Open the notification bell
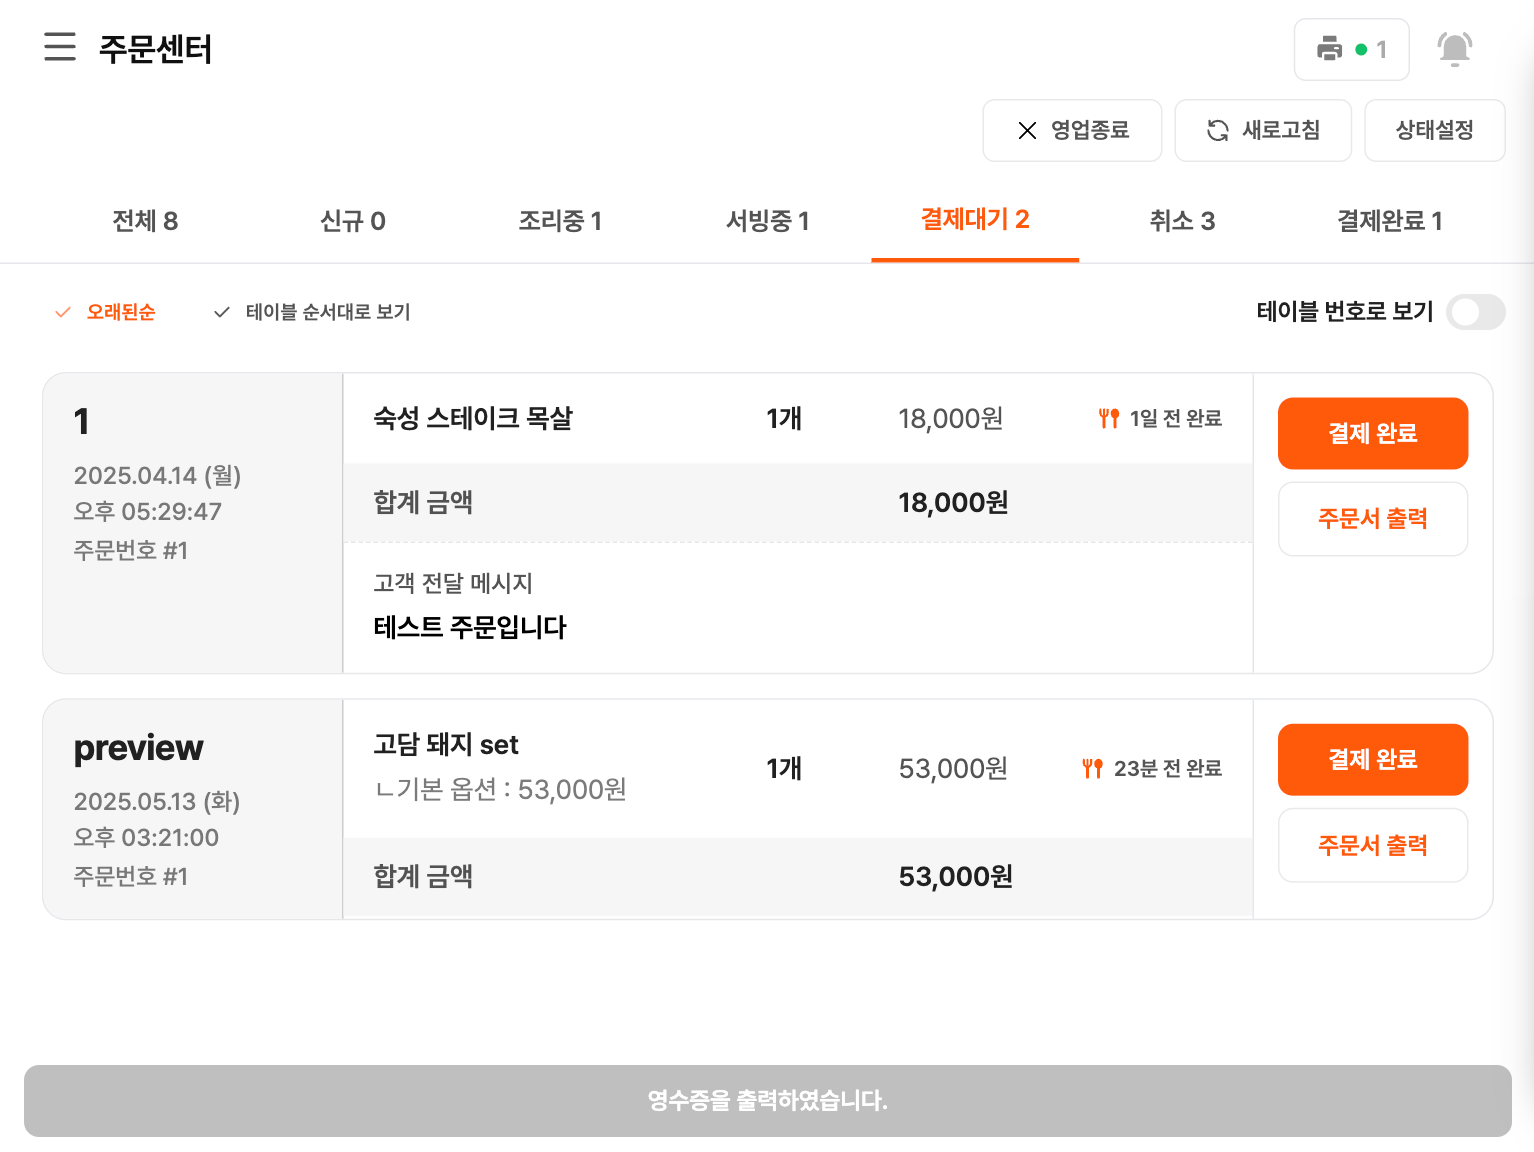This screenshot has height=1152, width=1534. click(1454, 49)
